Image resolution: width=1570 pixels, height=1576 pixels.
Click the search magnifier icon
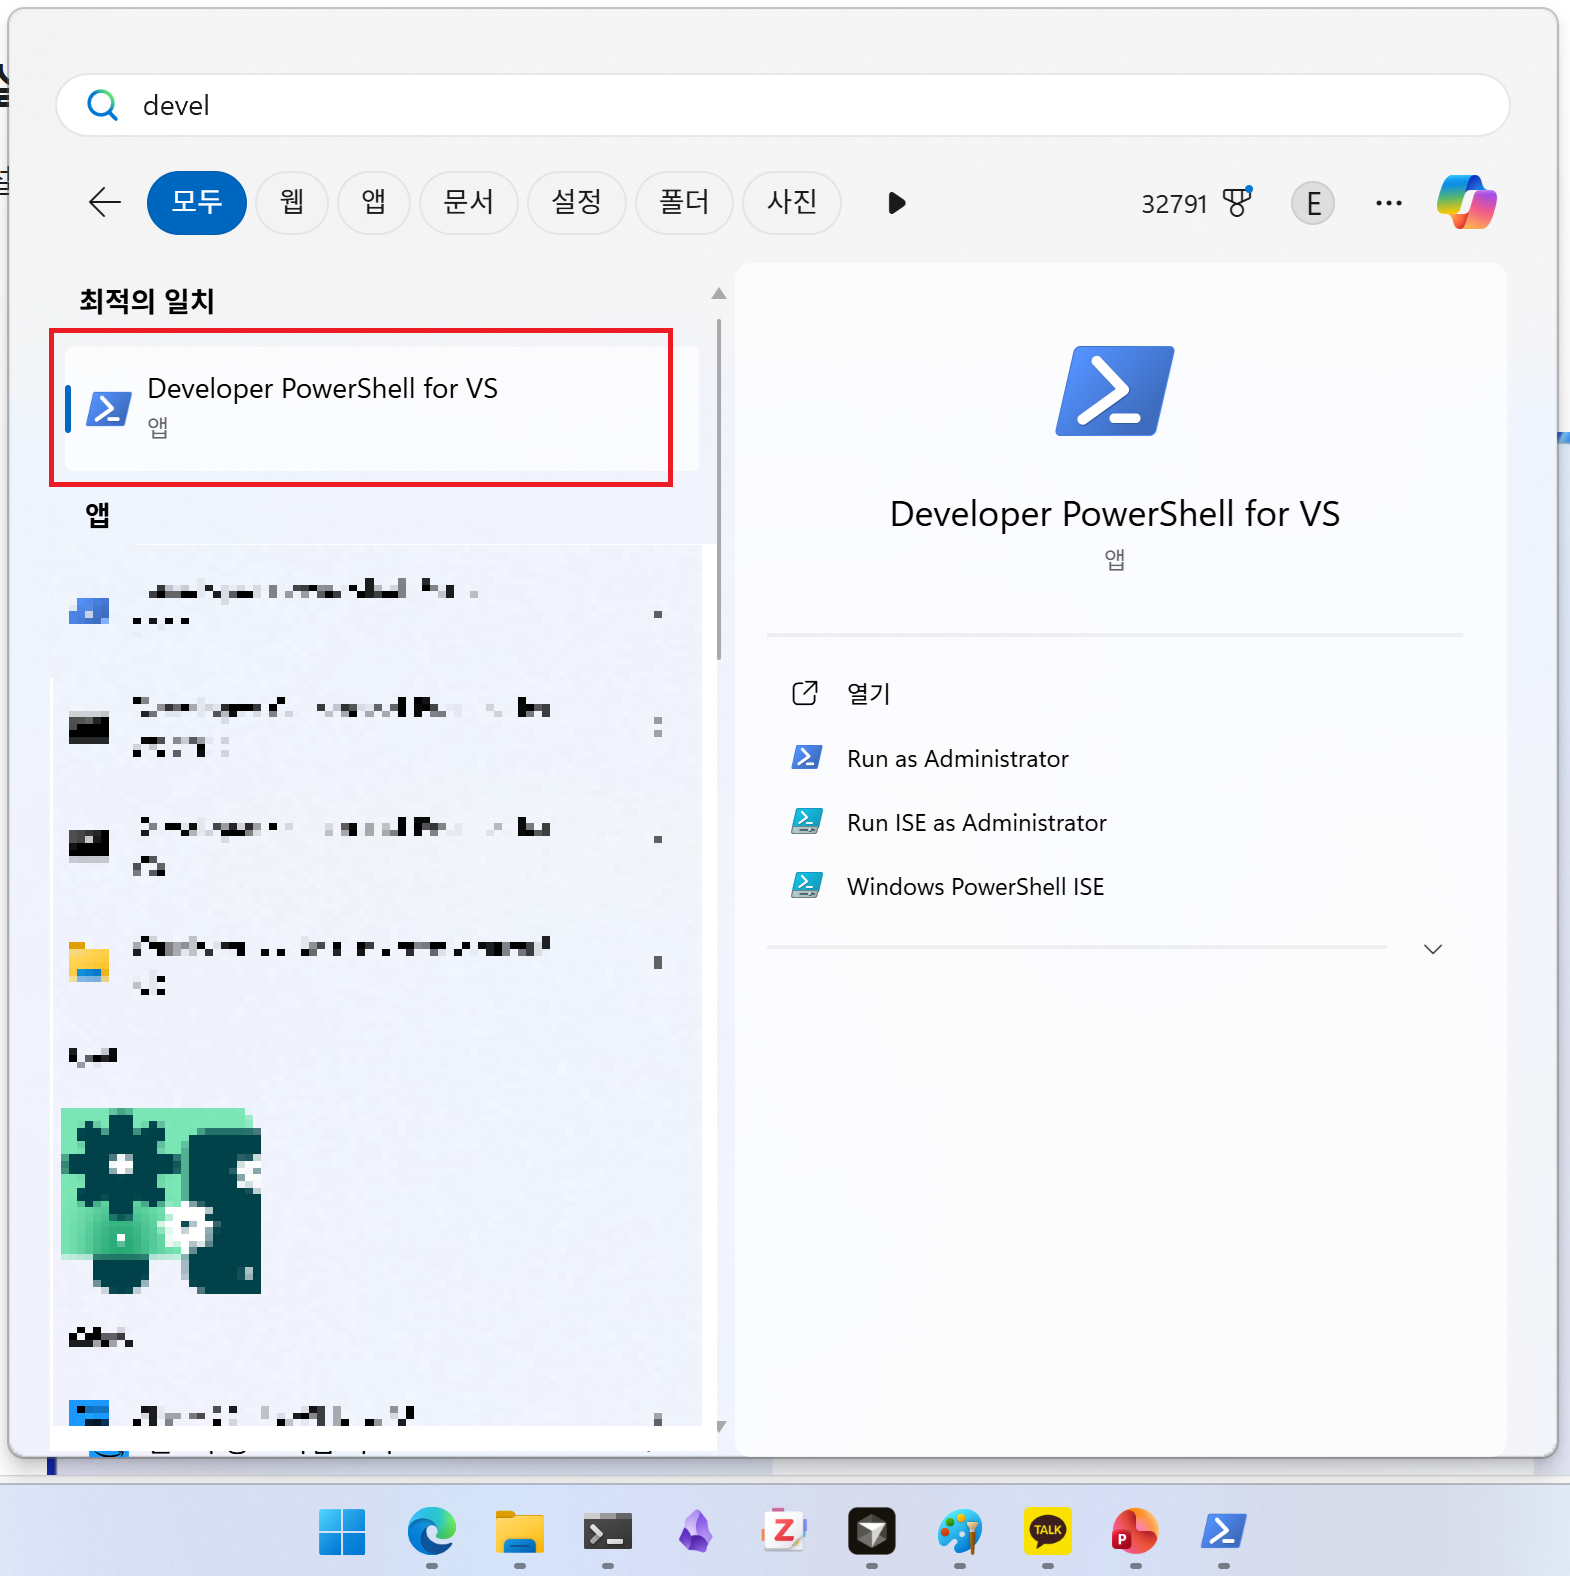[x=102, y=104]
